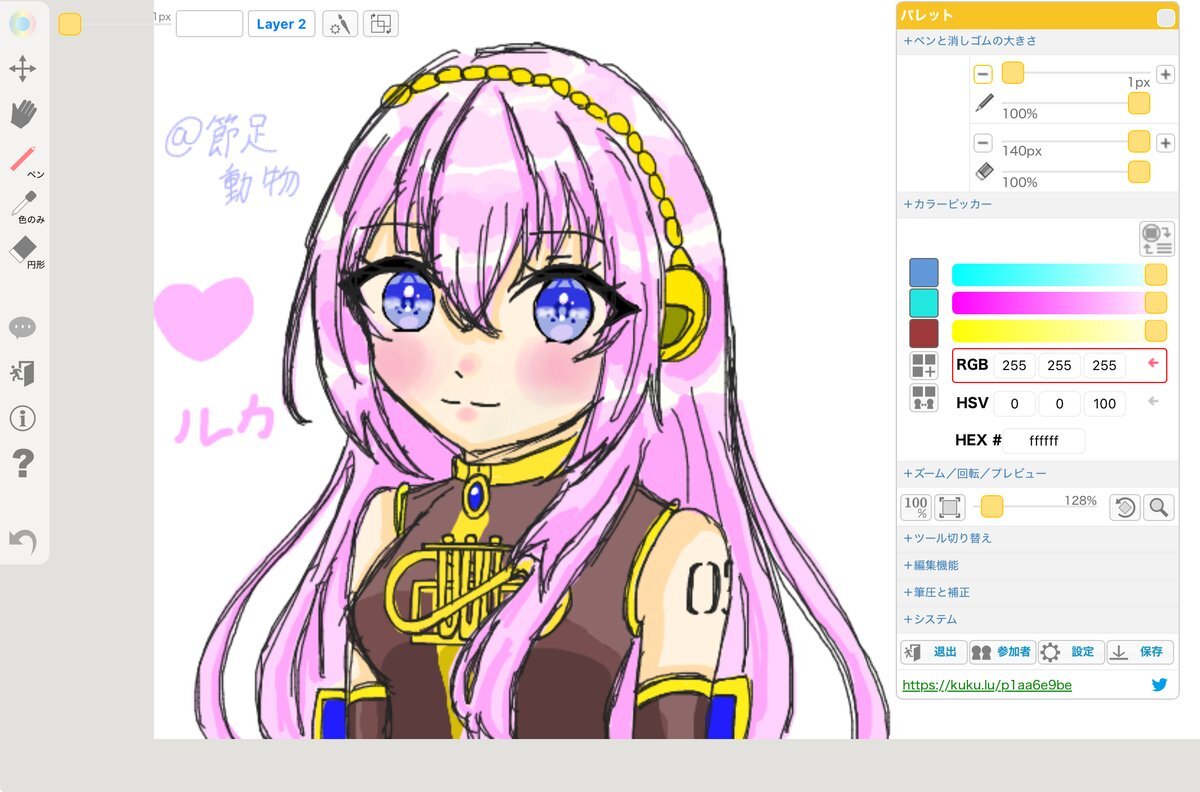
Task: Click the empty box left of Layer 2
Action: pos(209,24)
